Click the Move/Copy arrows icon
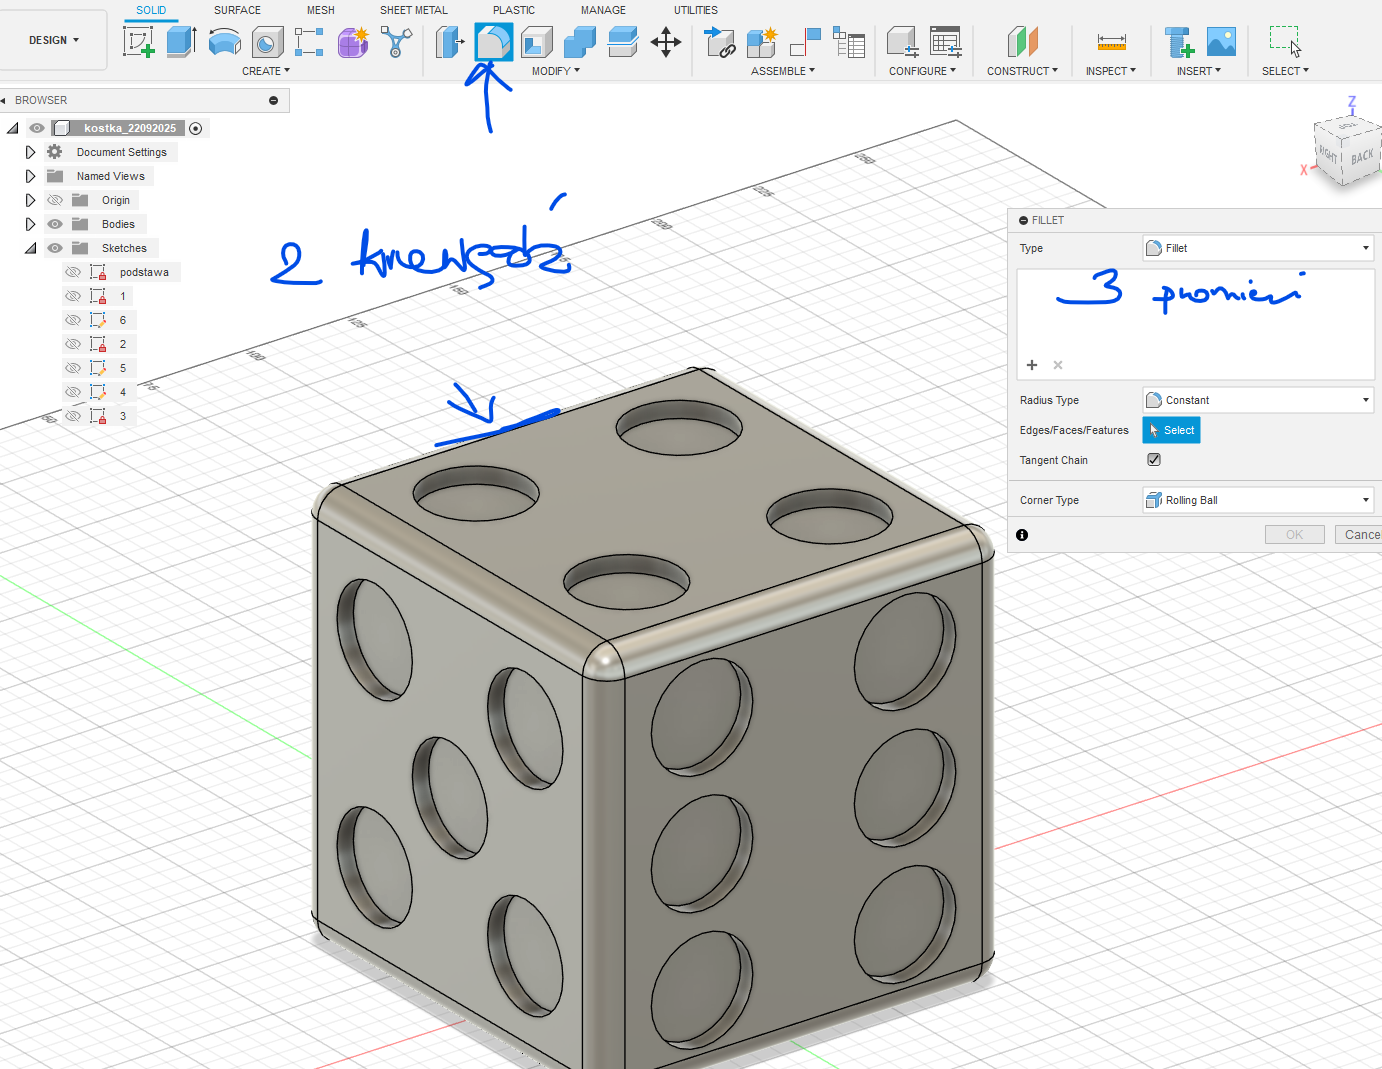 [666, 42]
